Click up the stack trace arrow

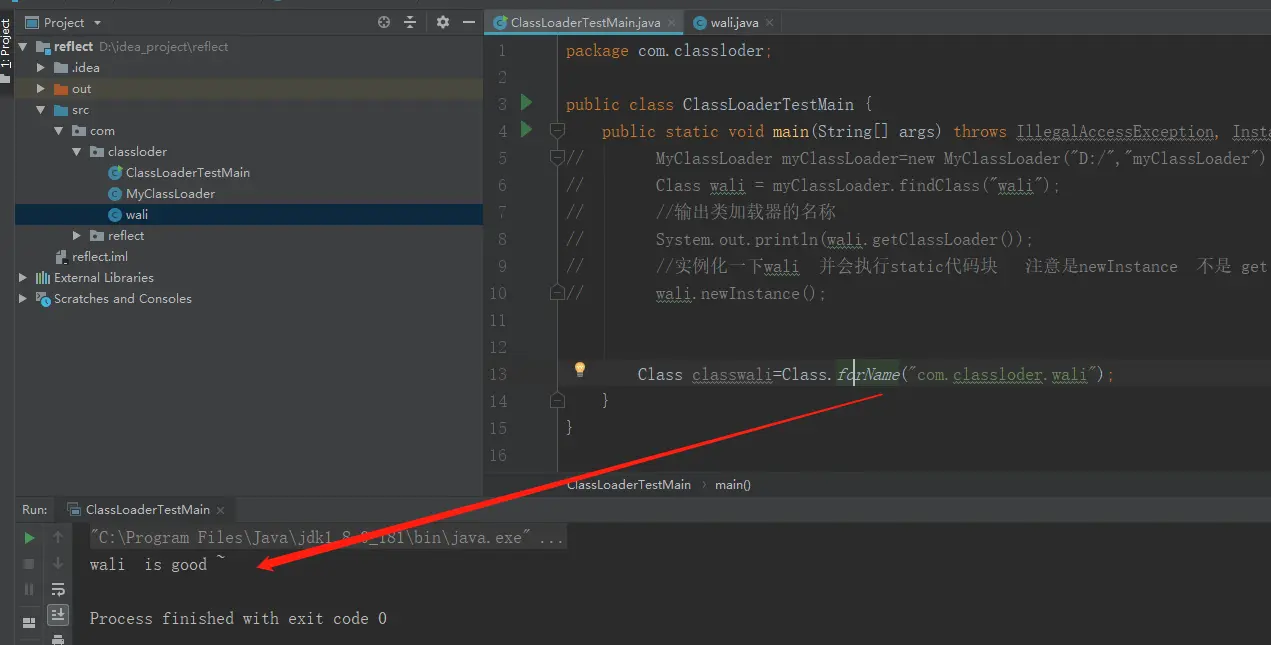click(x=58, y=538)
